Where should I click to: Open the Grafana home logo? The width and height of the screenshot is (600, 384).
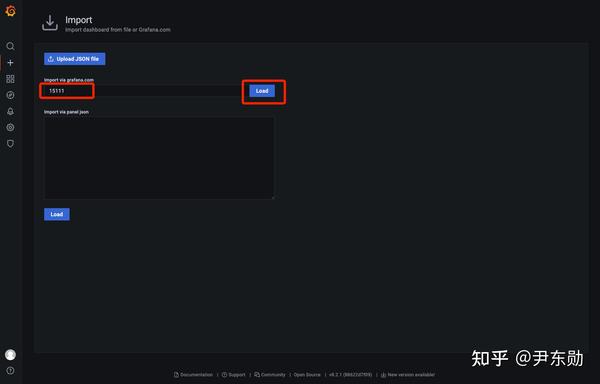coord(10,11)
